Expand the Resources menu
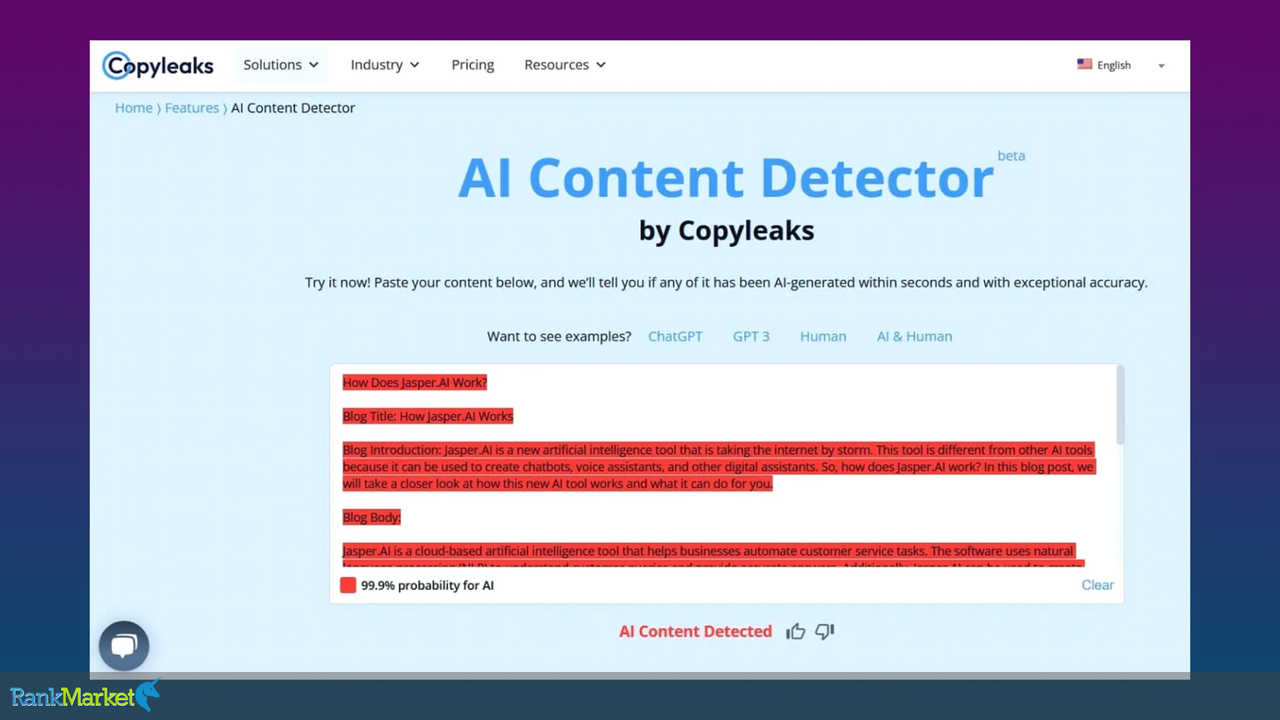Image resolution: width=1280 pixels, height=720 pixels. click(x=565, y=65)
